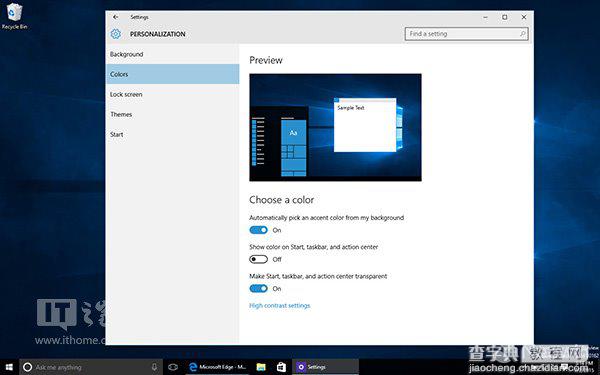Viewport: 600px width, 375px height.
Task: Minimize the Settings window
Action: 485,17
